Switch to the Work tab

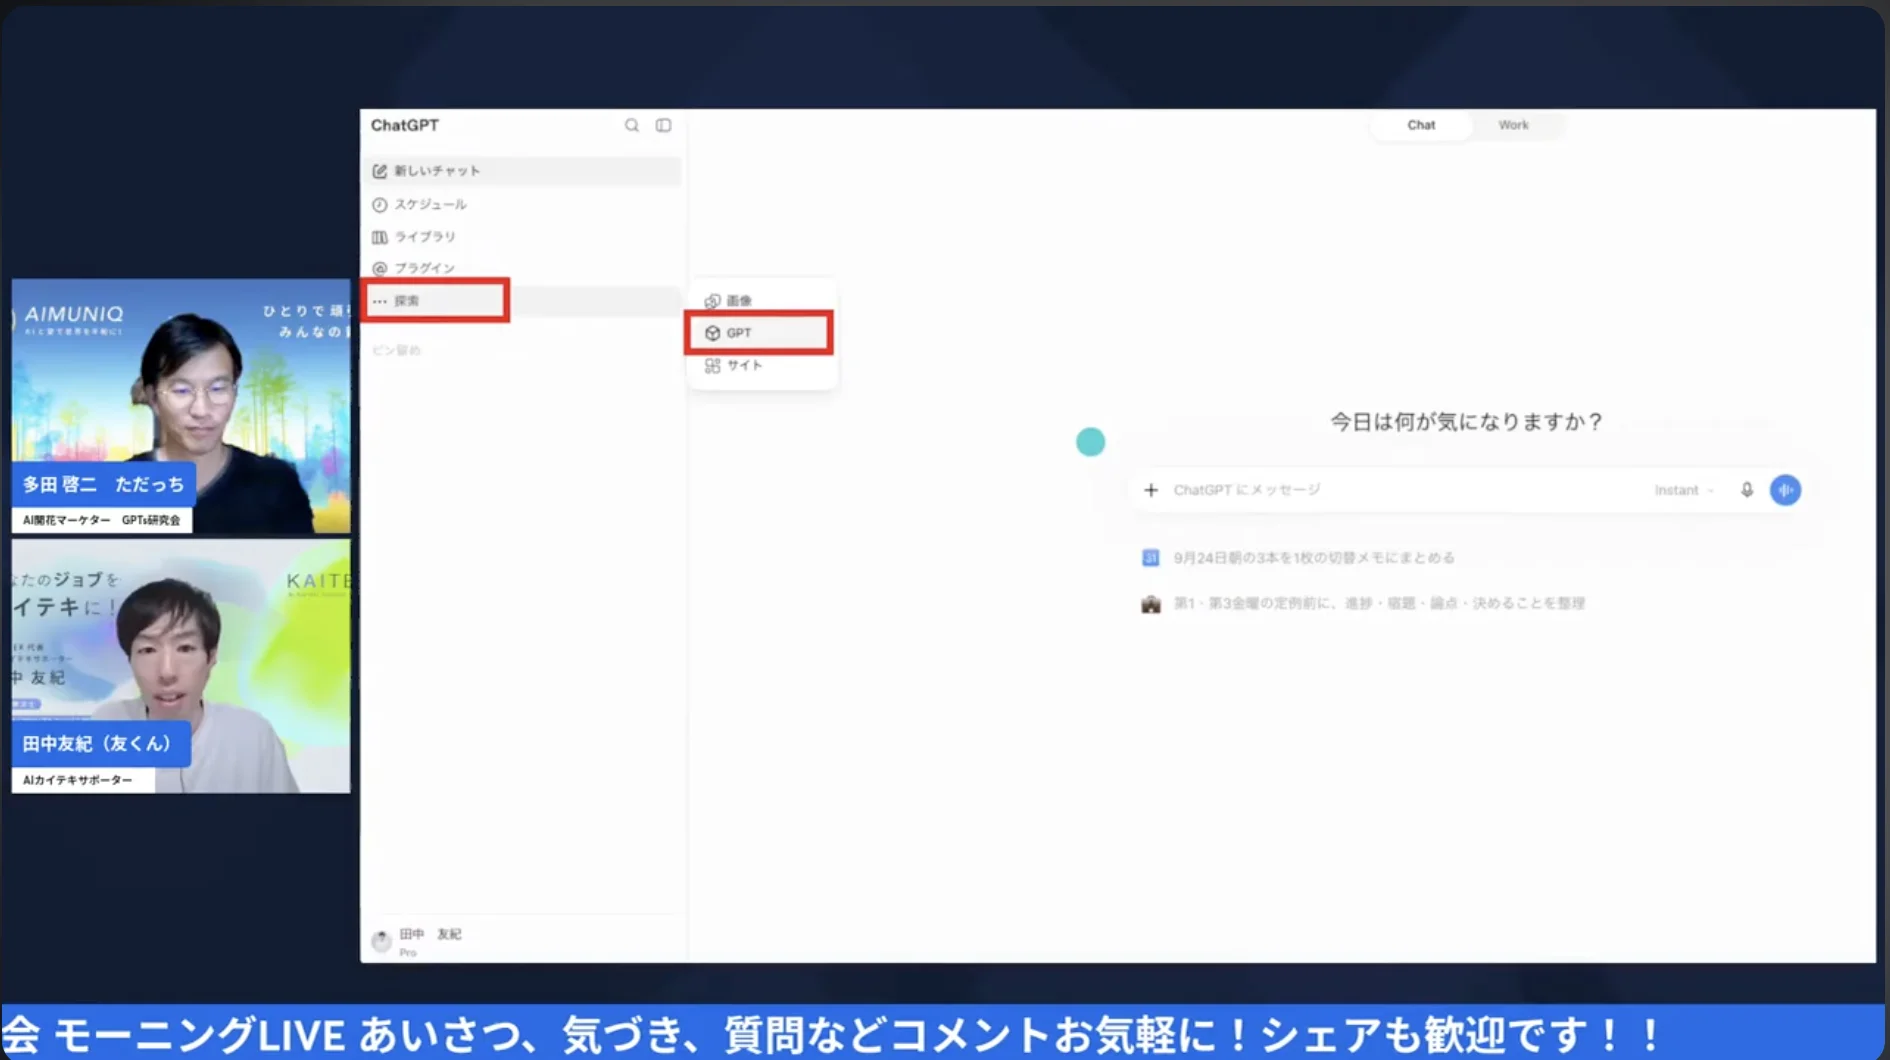(1513, 125)
